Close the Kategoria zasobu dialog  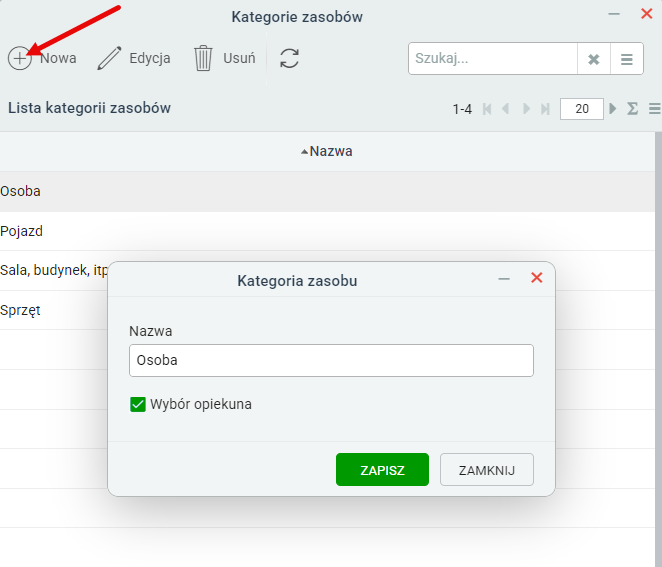tap(537, 278)
